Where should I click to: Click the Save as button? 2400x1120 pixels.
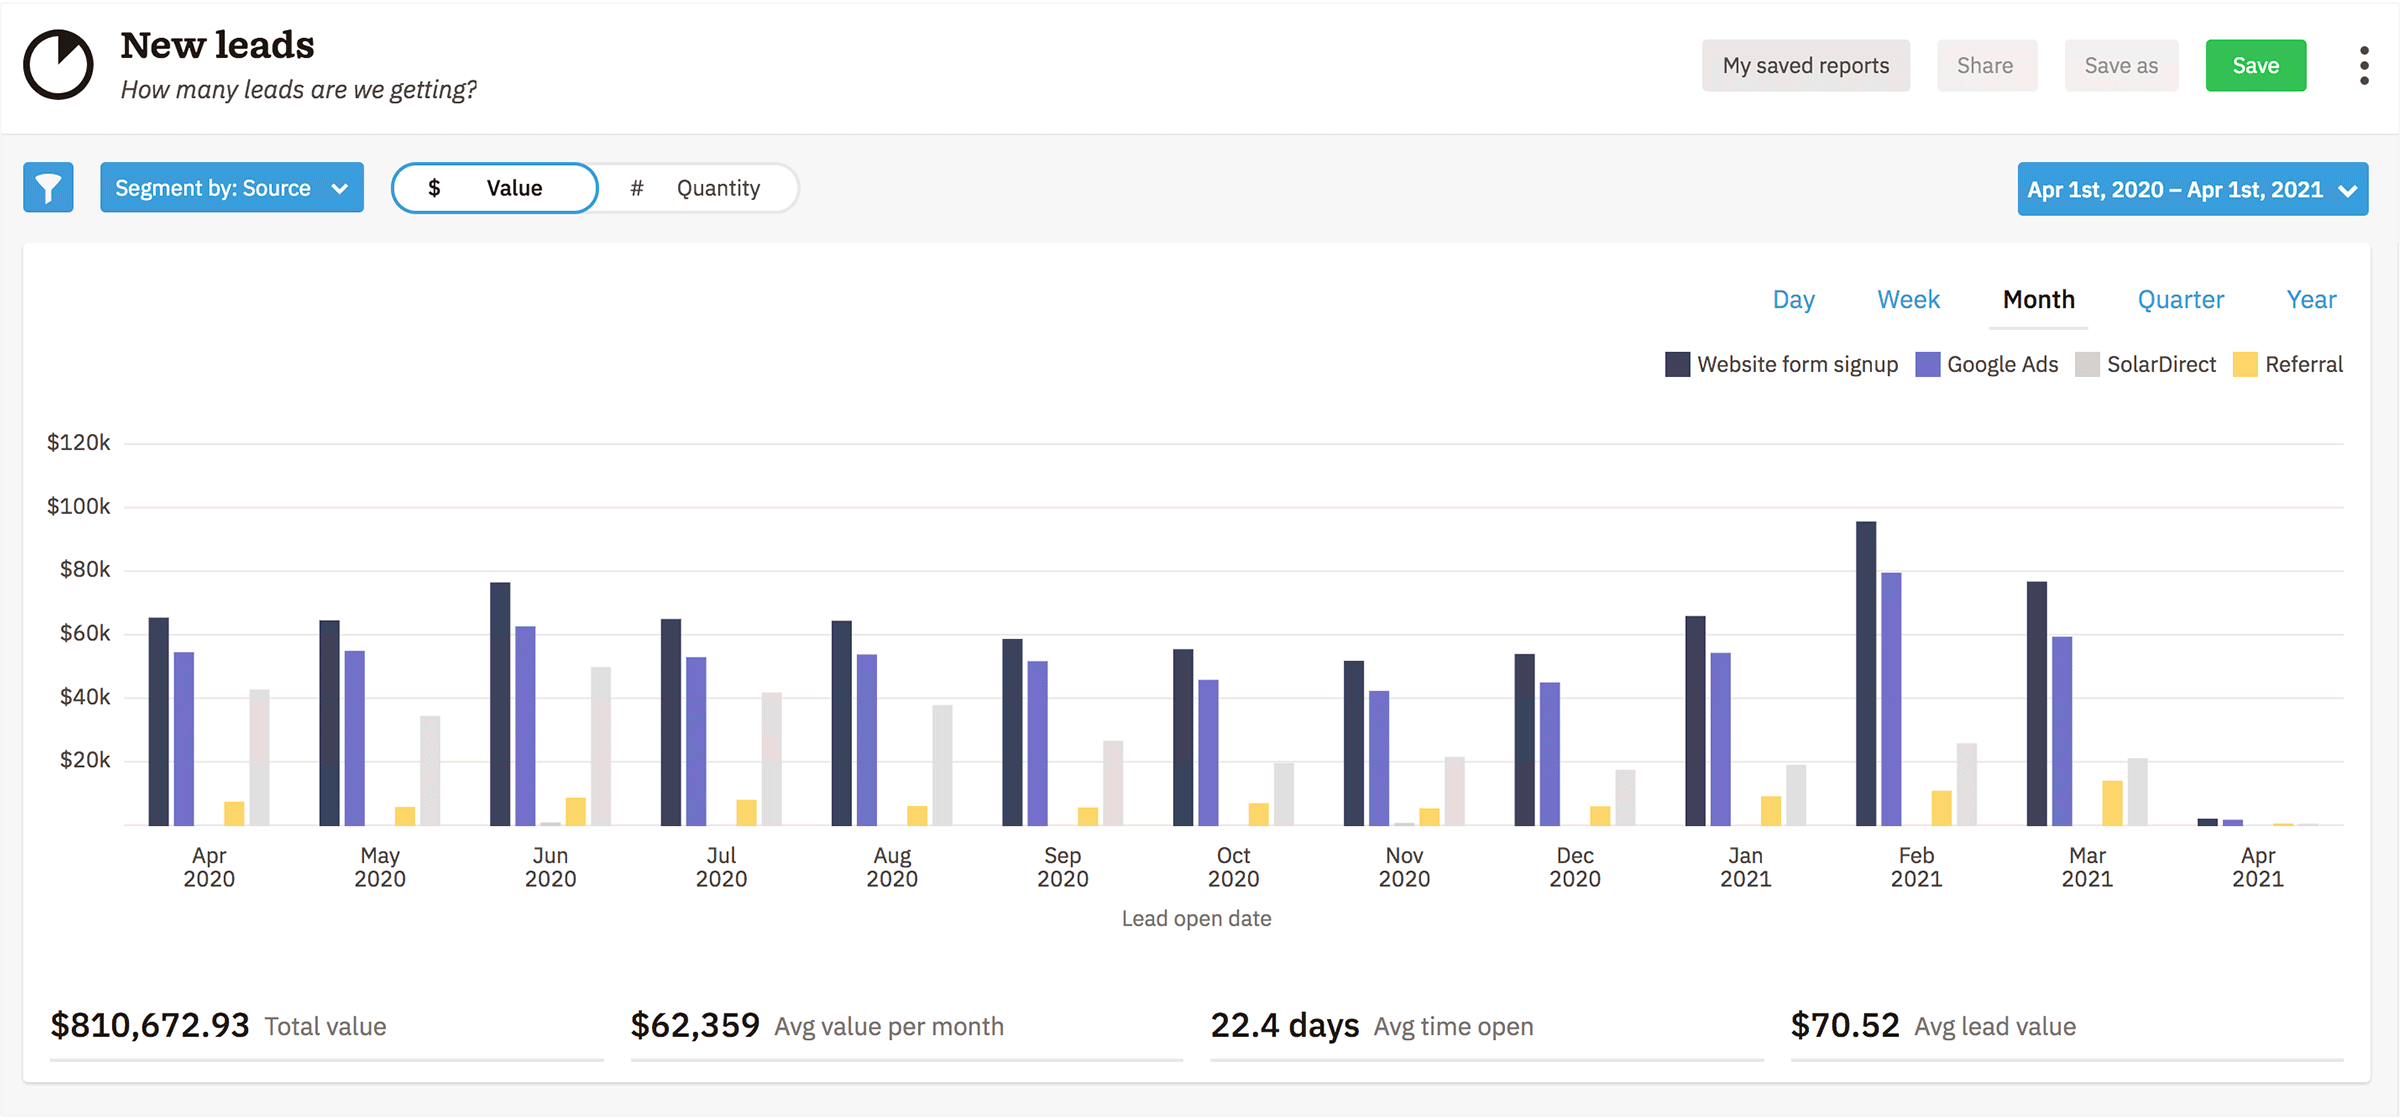click(x=2121, y=66)
